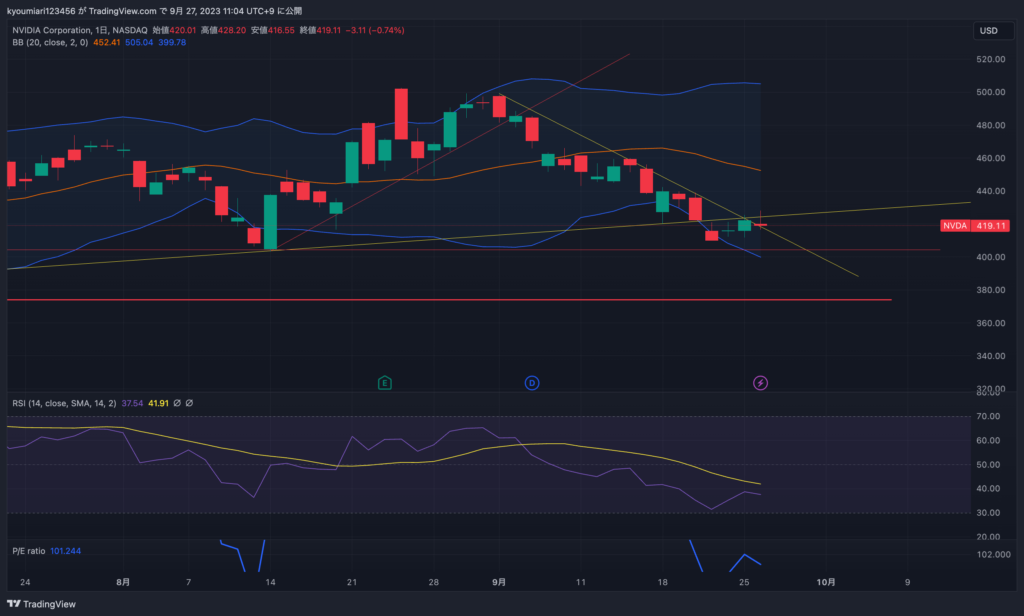Click the date label 21 on time axis
1024x616 pixels.
(352, 581)
